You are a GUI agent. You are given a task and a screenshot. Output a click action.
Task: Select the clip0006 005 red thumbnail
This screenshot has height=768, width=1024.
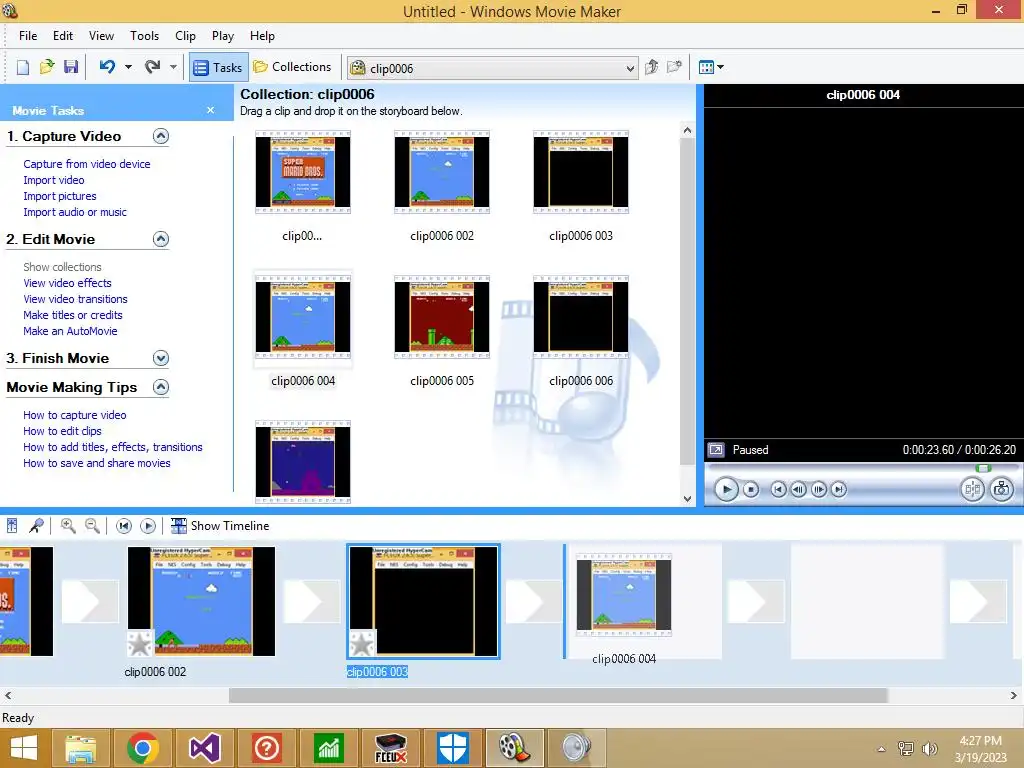(x=442, y=317)
